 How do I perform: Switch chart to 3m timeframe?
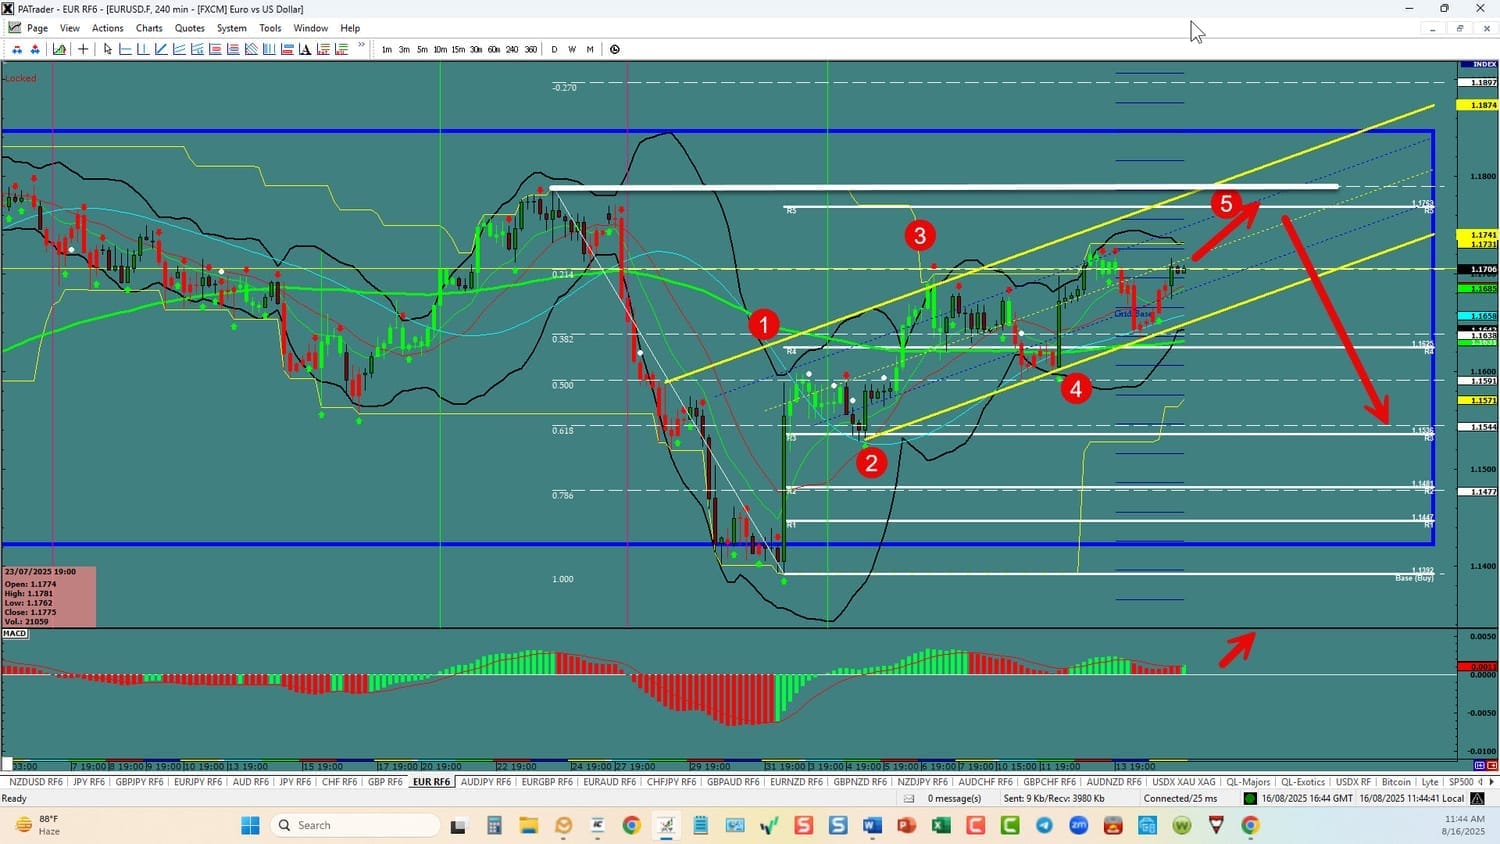[x=404, y=49]
